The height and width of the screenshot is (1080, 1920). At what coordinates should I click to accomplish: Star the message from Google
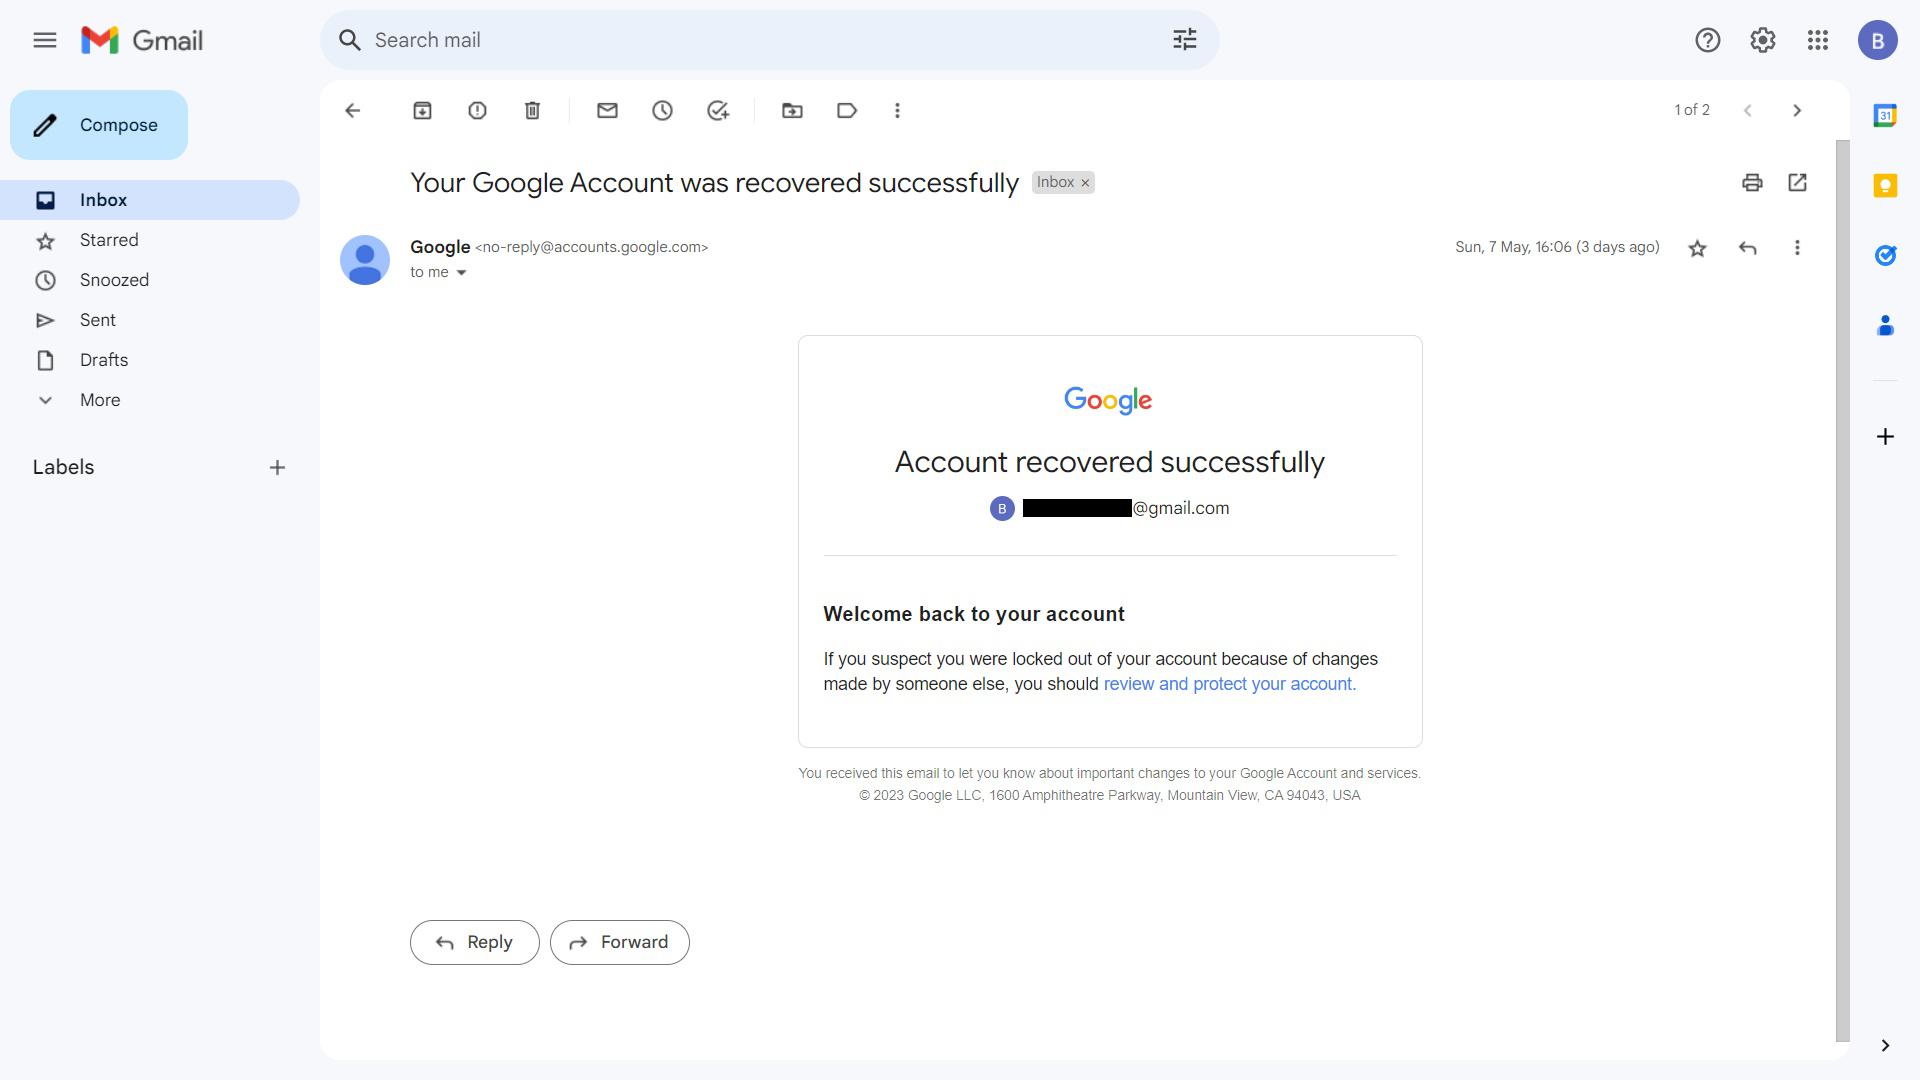point(1697,247)
